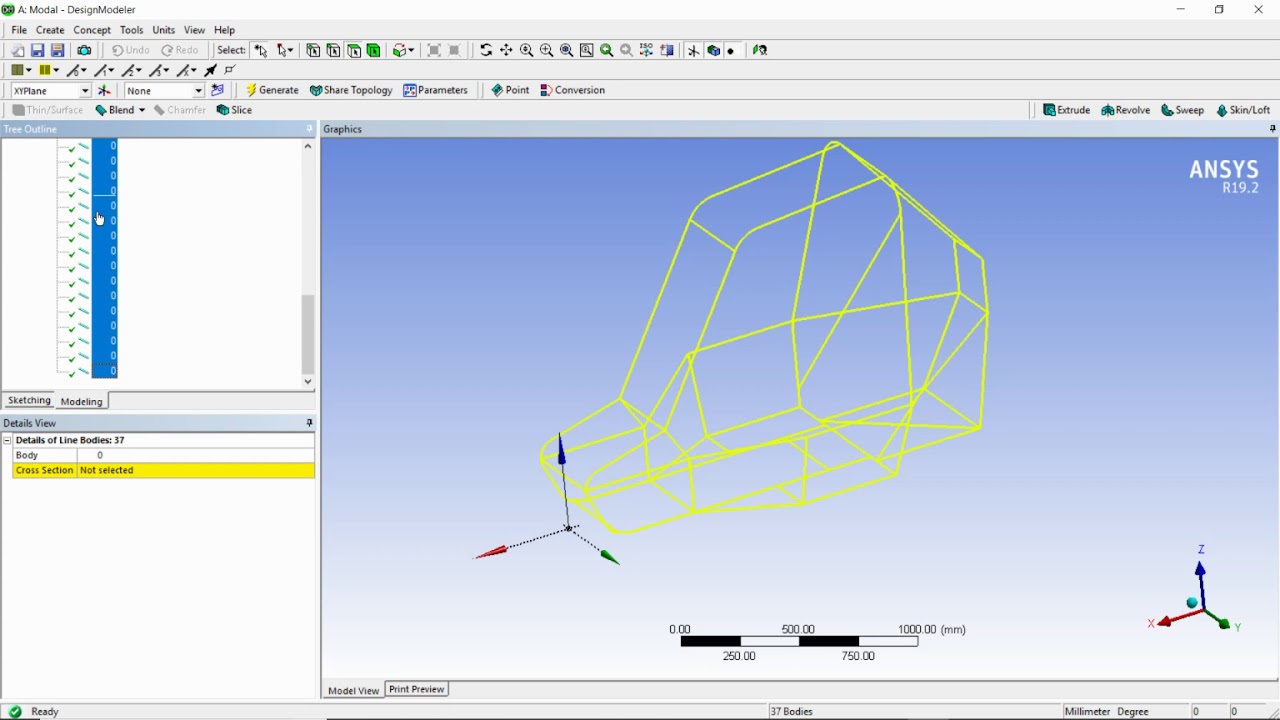
Task: Click the Point tool
Action: tap(510, 90)
